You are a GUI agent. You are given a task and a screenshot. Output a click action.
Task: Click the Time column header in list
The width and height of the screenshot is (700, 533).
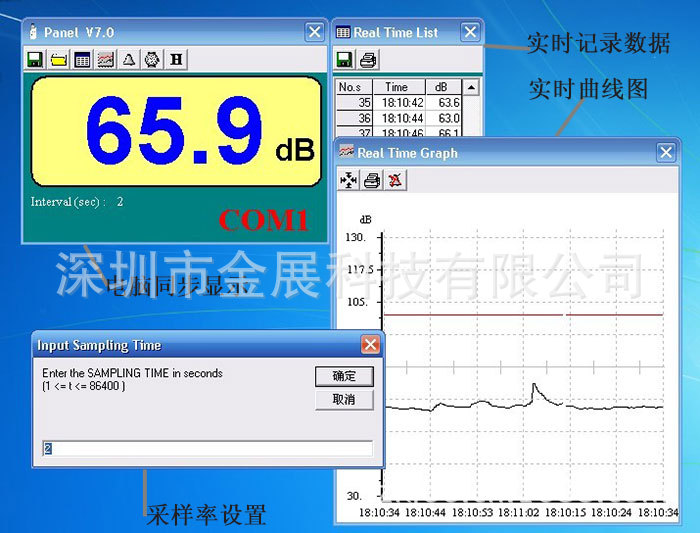(397, 87)
